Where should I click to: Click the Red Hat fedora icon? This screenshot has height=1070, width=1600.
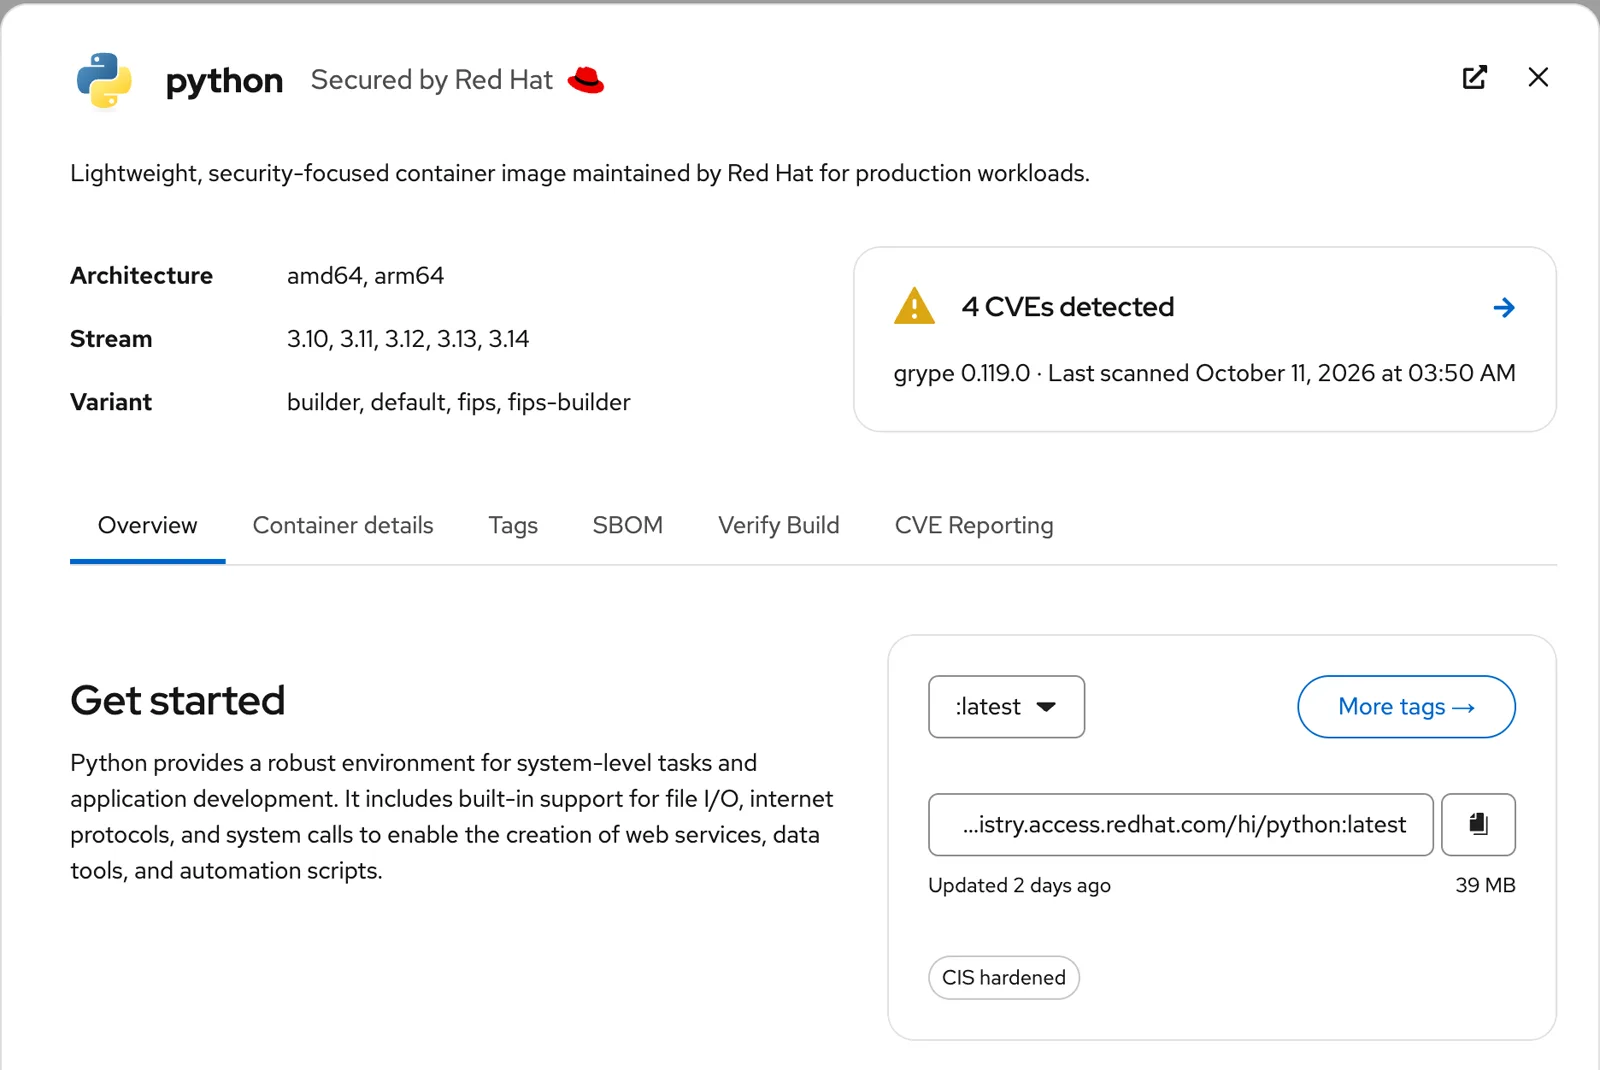(586, 80)
